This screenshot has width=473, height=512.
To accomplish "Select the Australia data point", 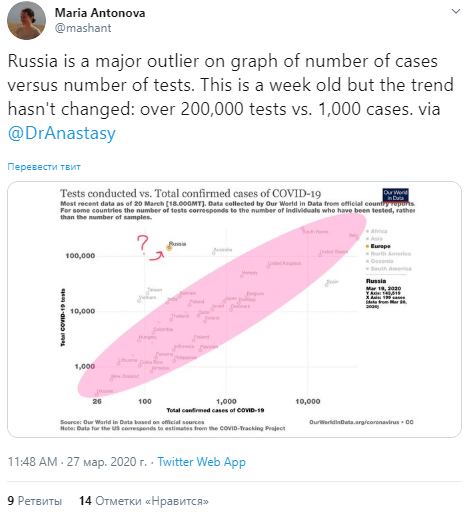I will coord(214,253).
